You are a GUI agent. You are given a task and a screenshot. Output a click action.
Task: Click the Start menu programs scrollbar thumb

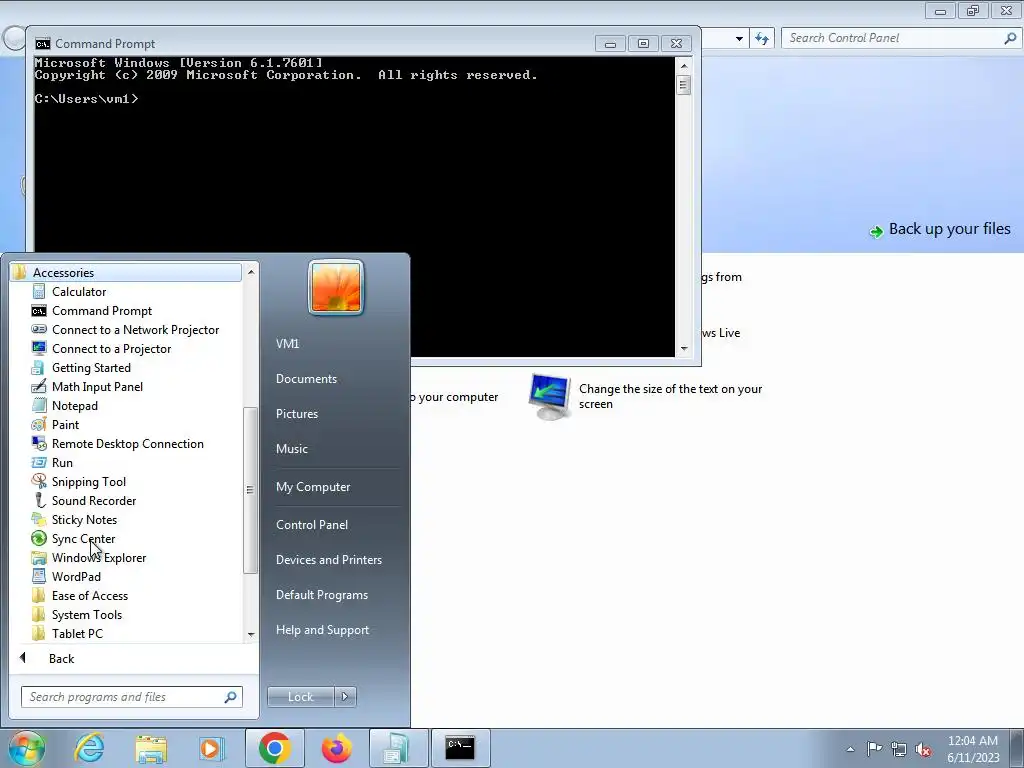(x=250, y=490)
